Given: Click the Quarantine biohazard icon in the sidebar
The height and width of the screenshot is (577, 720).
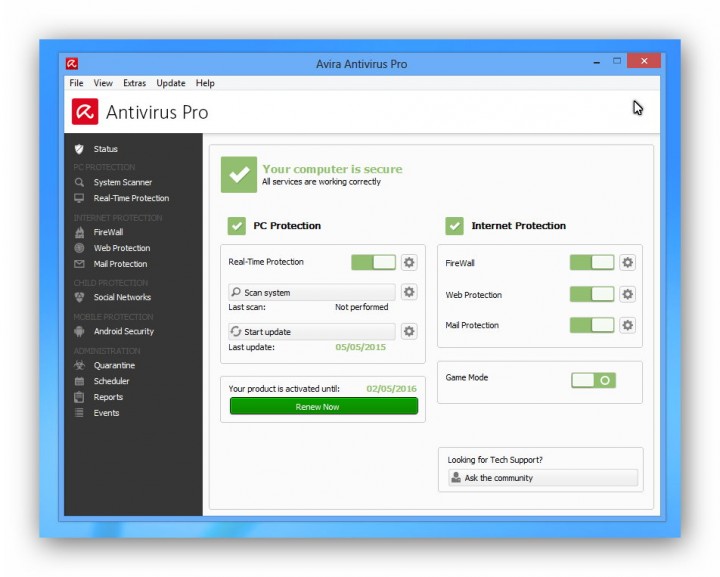Looking at the screenshot, I should [79, 365].
